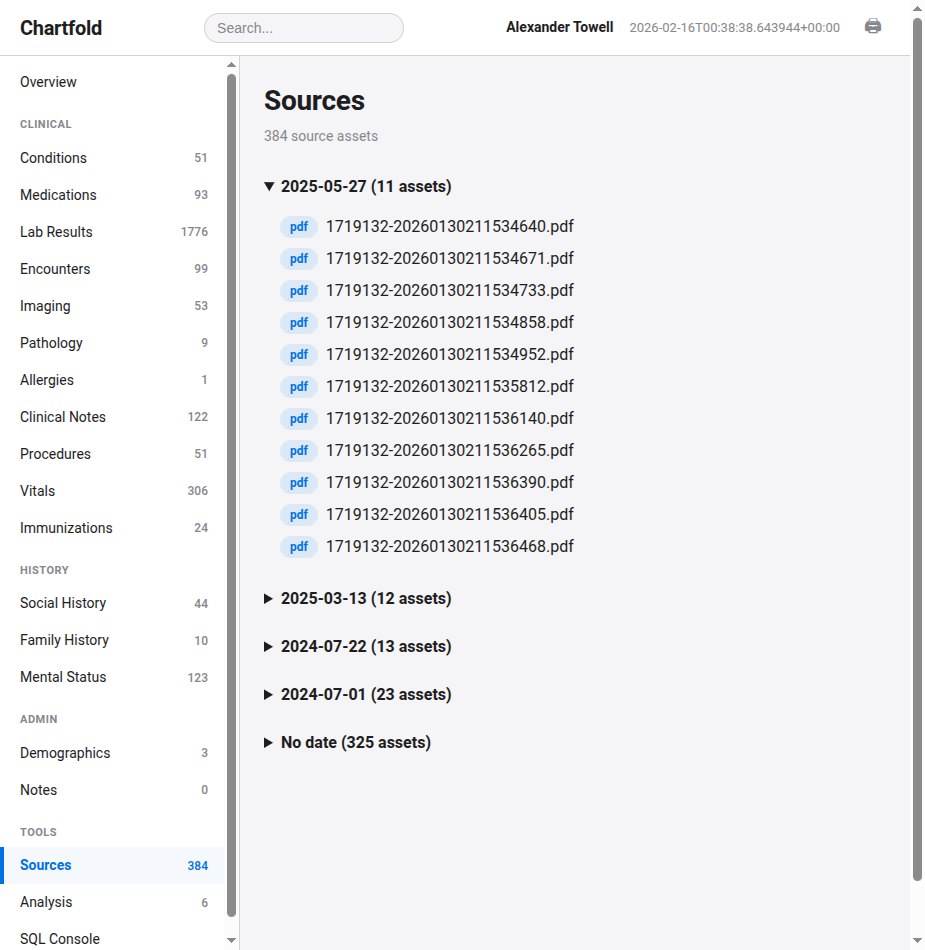Click inside the Search field
The image size is (925, 950).
[x=303, y=28]
